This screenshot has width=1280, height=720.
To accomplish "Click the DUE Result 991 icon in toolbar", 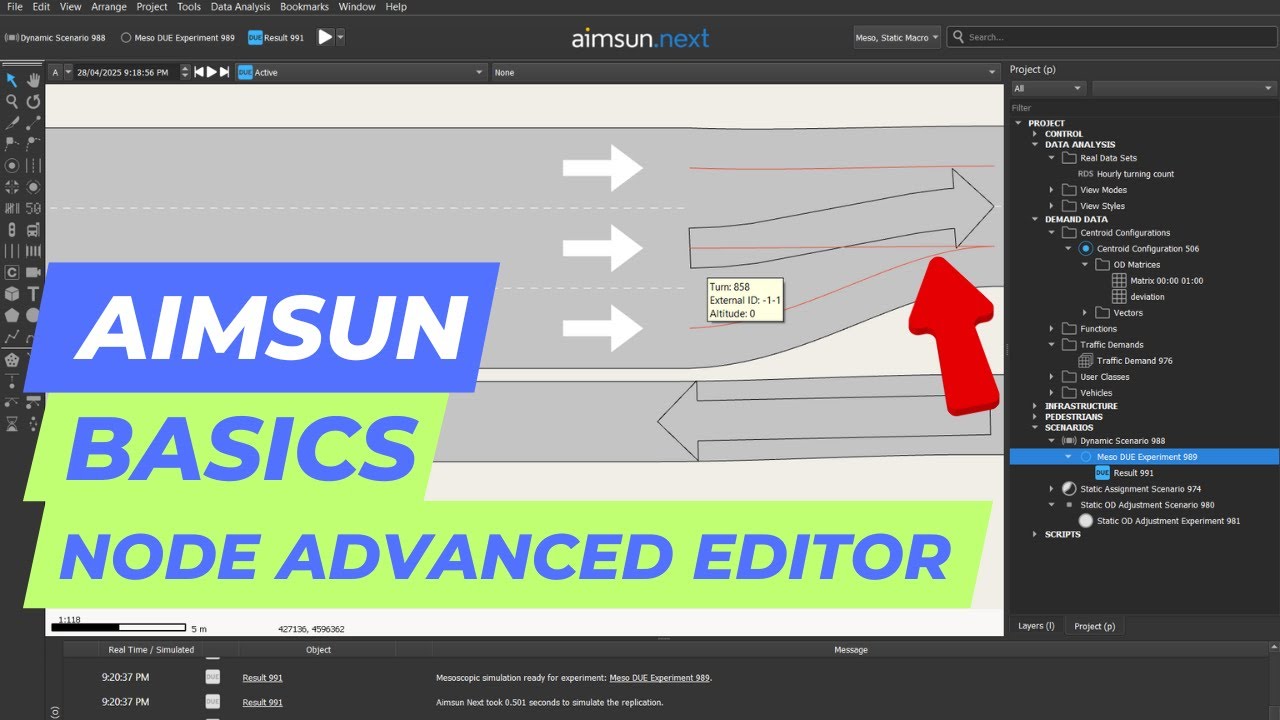I will pos(255,37).
